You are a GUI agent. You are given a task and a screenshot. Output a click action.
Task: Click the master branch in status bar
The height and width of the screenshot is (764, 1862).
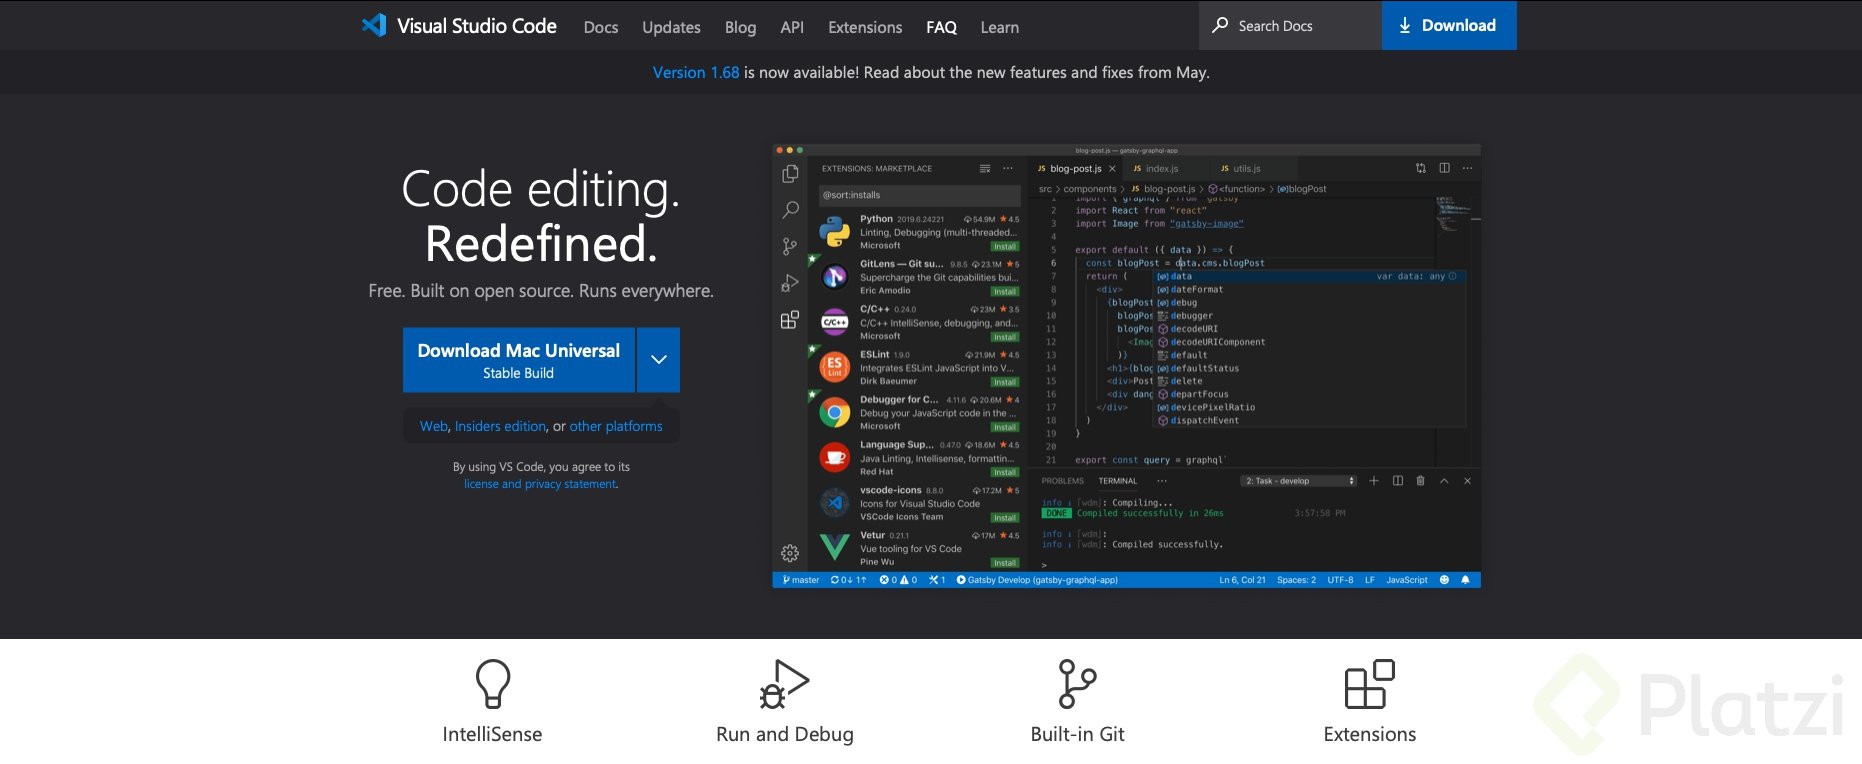pyautogui.click(x=801, y=580)
